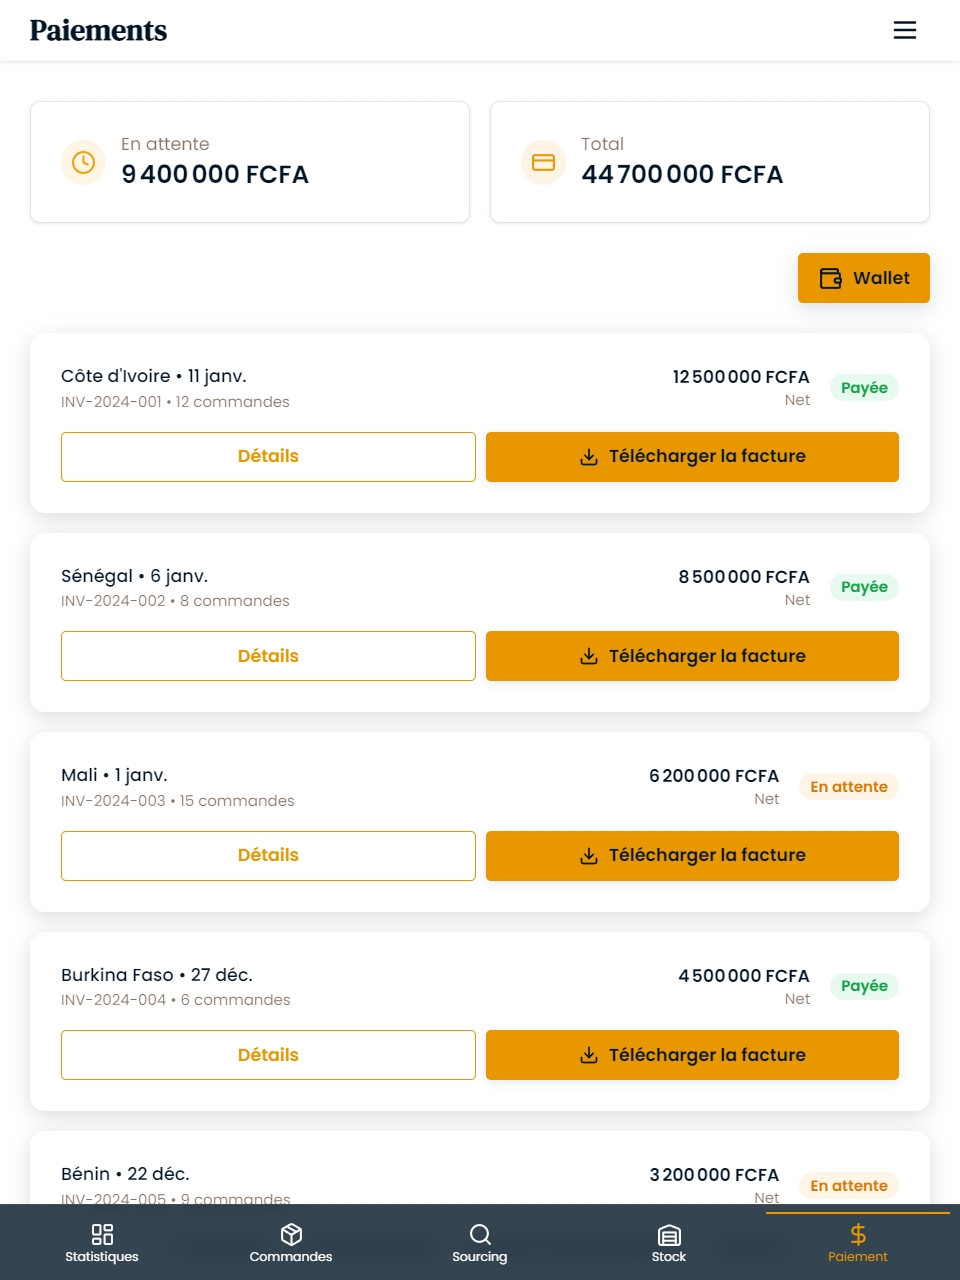
Task: Switch to the Commandes tab
Action: click(291, 1243)
